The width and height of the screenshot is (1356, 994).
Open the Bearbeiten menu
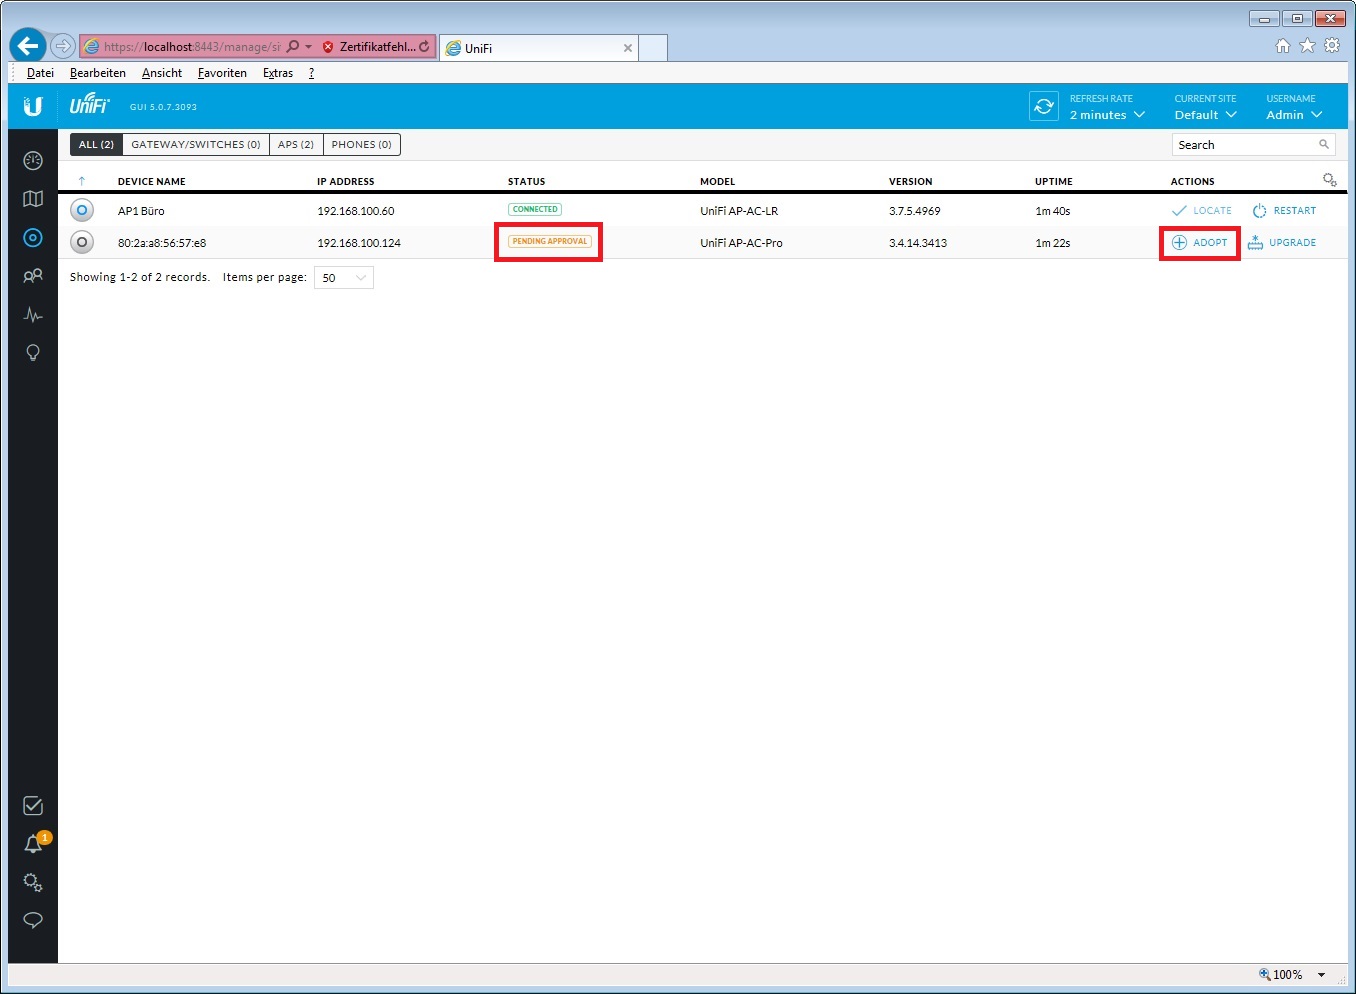point(98,73)
